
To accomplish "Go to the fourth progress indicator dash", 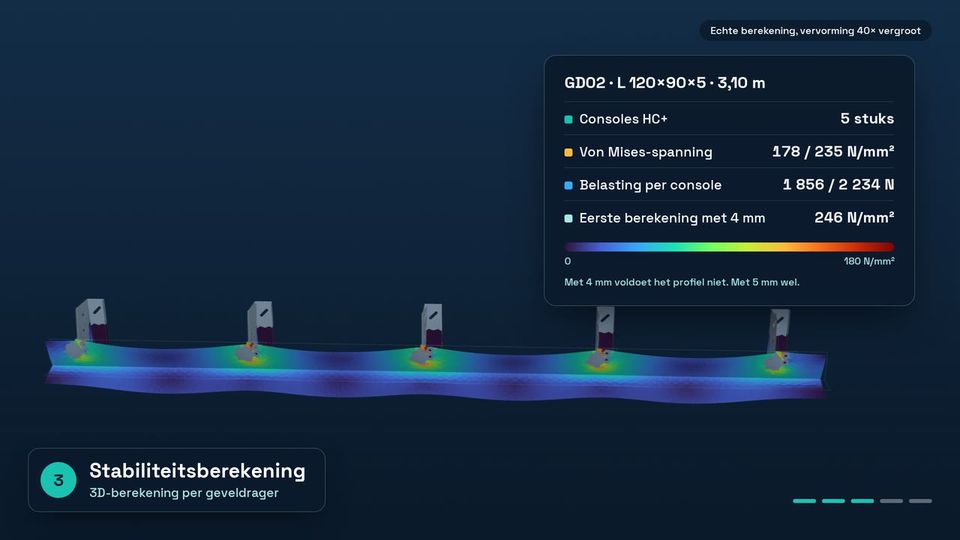I will [x=891, y=501].
